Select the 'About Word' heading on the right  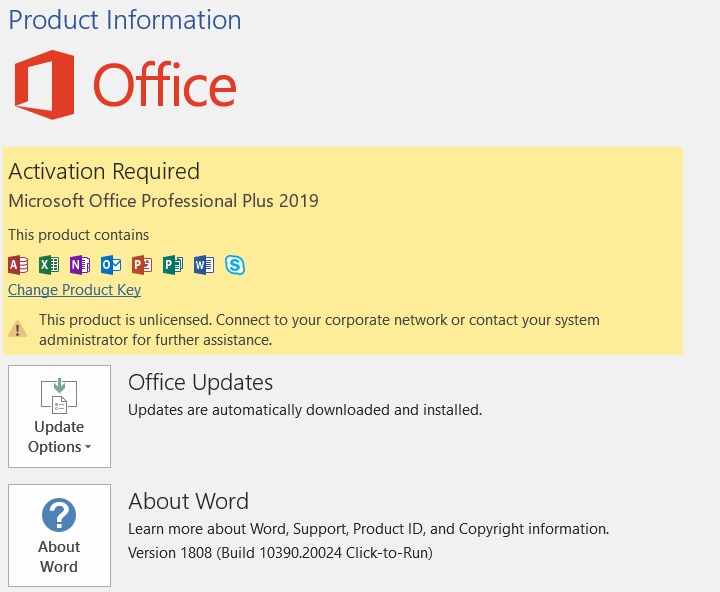188,501
